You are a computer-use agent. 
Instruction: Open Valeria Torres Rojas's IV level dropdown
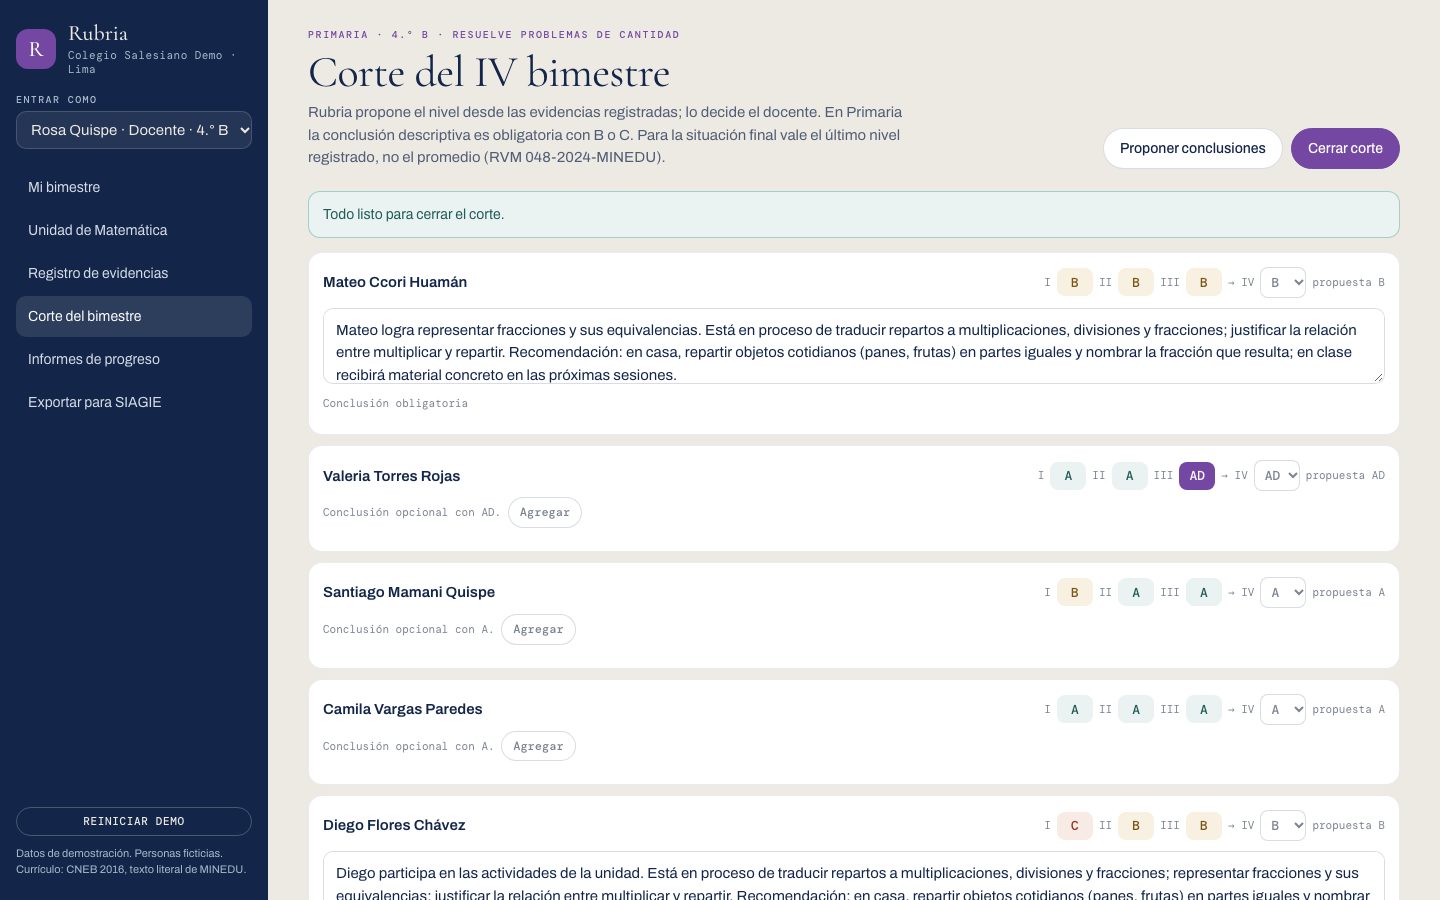1277,476
